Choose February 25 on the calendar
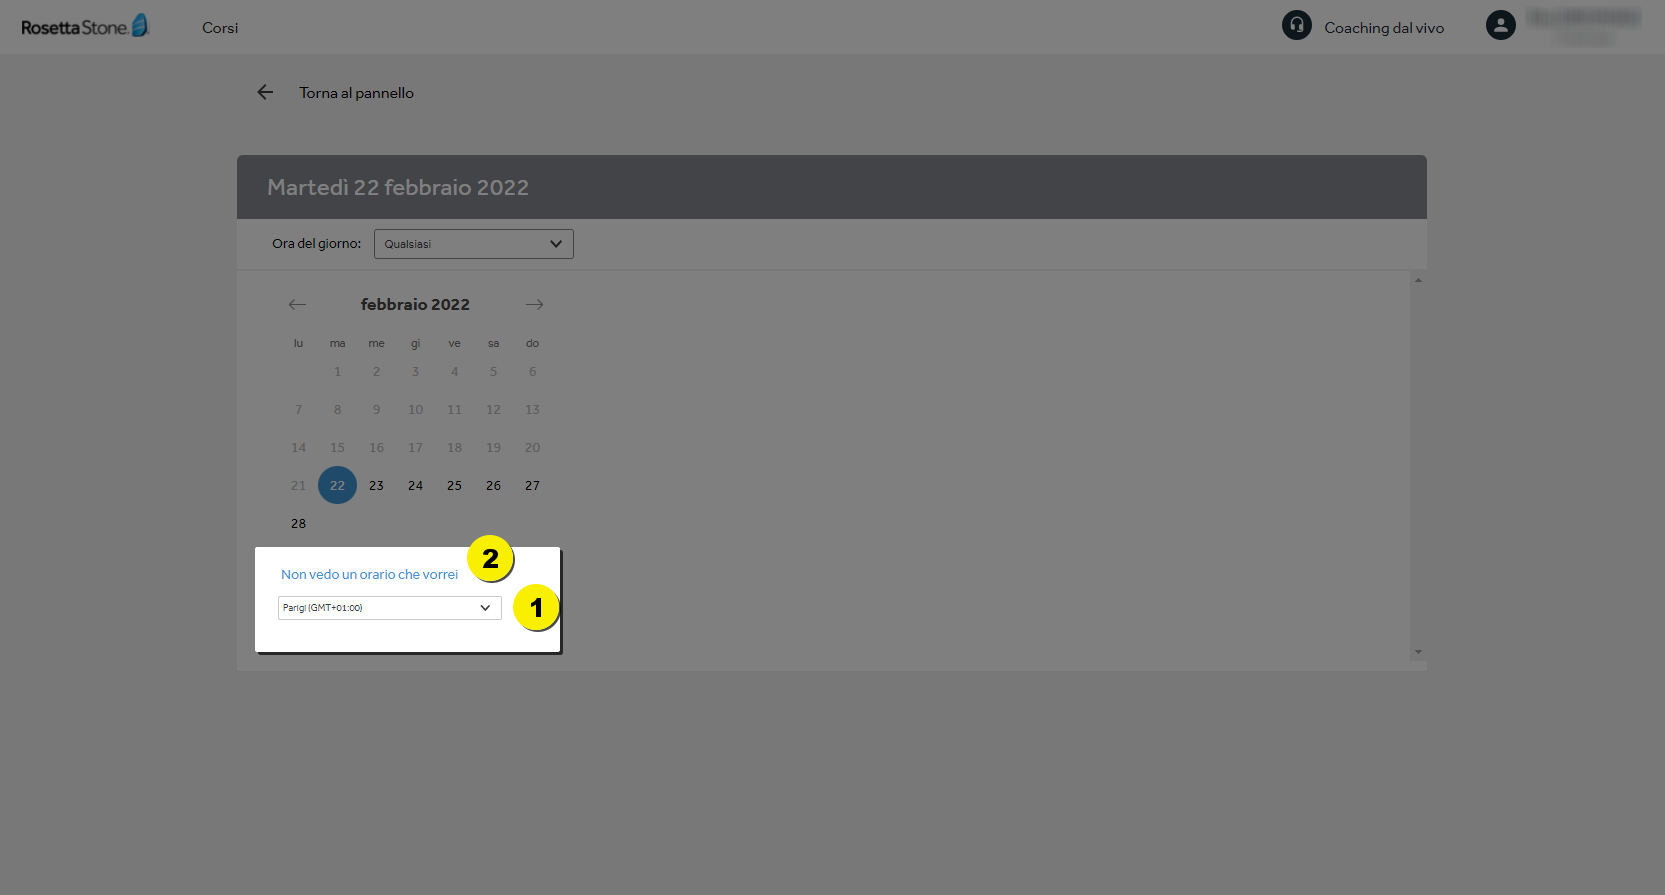 click(454, 485)
